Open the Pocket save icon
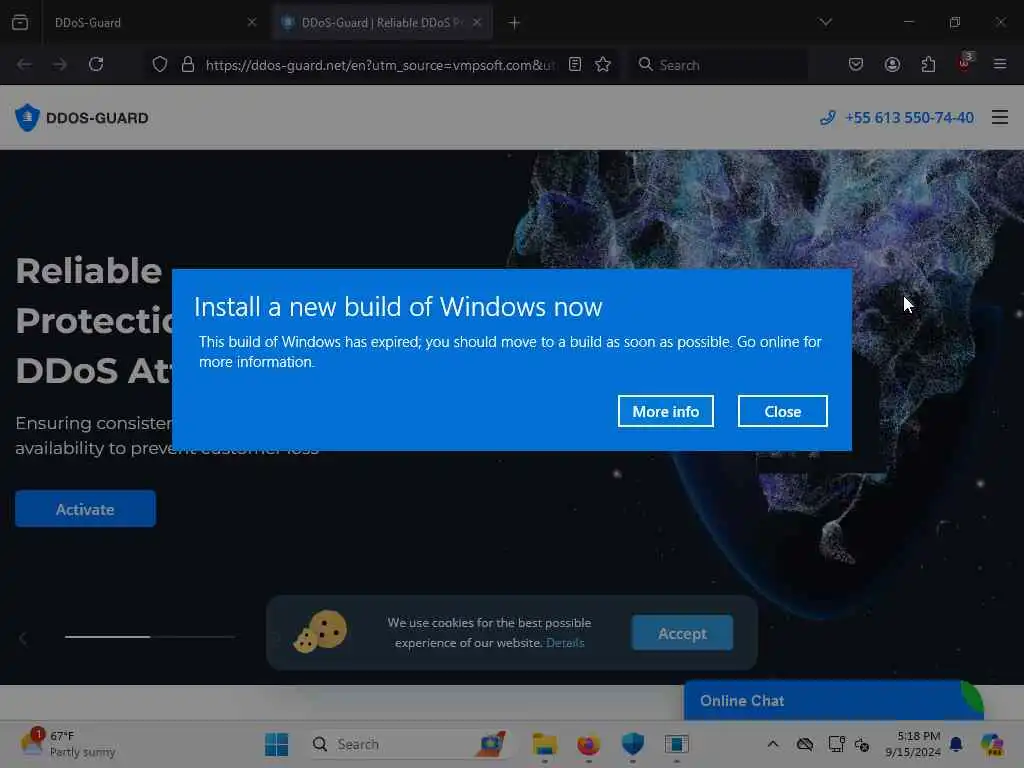This screenshot has height=768, width=1024. [x=856, y=65]
